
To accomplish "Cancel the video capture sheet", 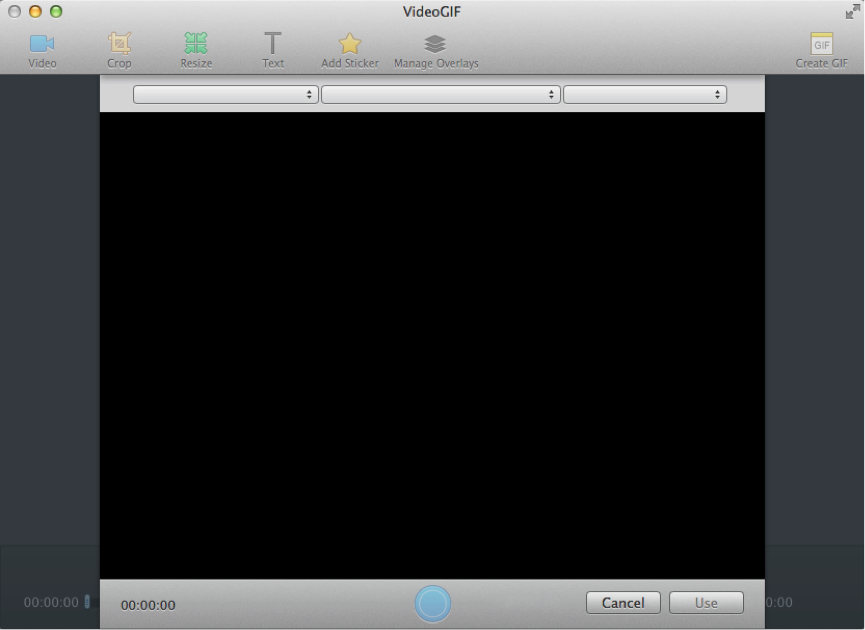I will [x=623, y=603].
